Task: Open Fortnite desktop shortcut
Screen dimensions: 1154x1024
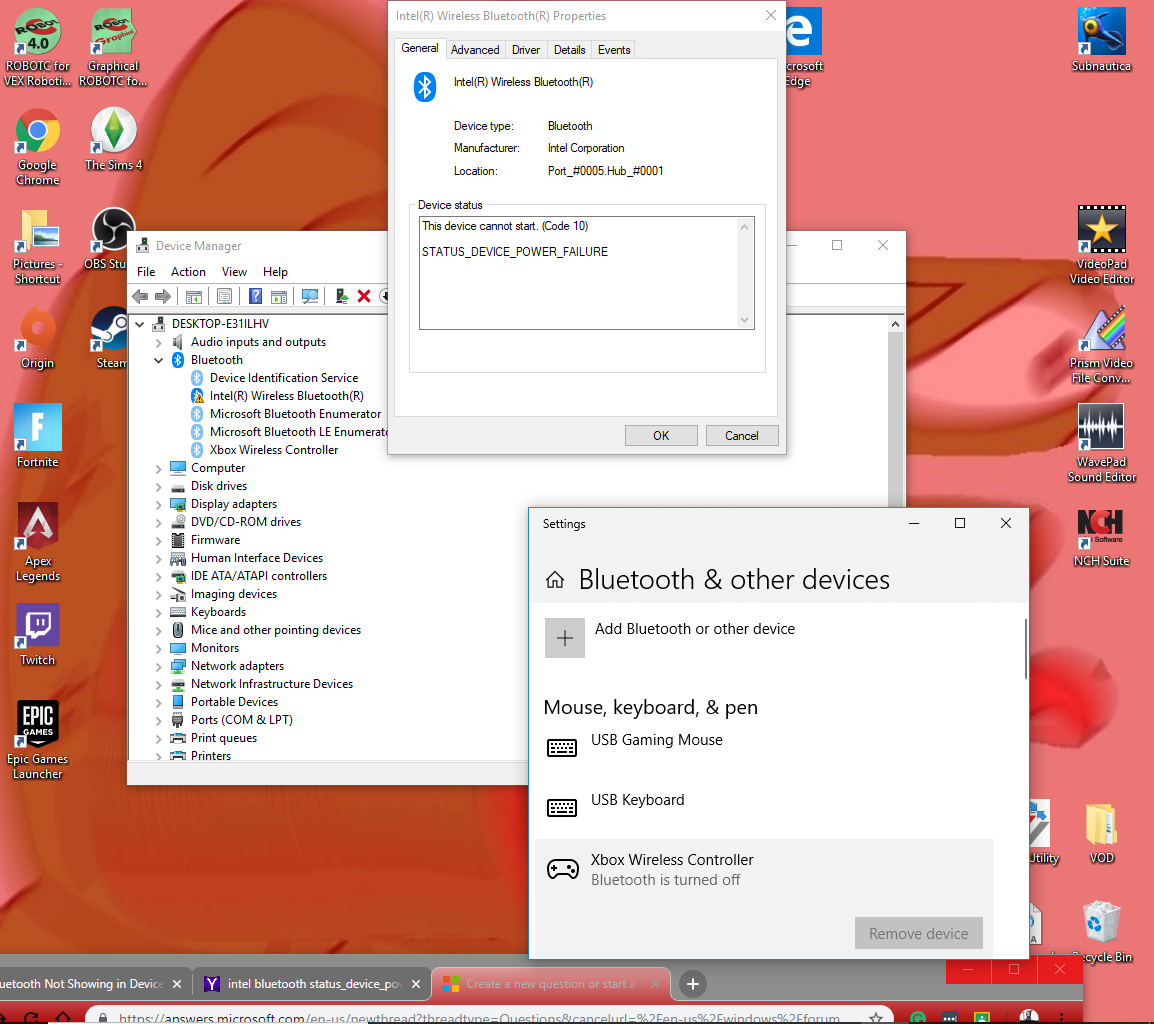Action: 38,436
